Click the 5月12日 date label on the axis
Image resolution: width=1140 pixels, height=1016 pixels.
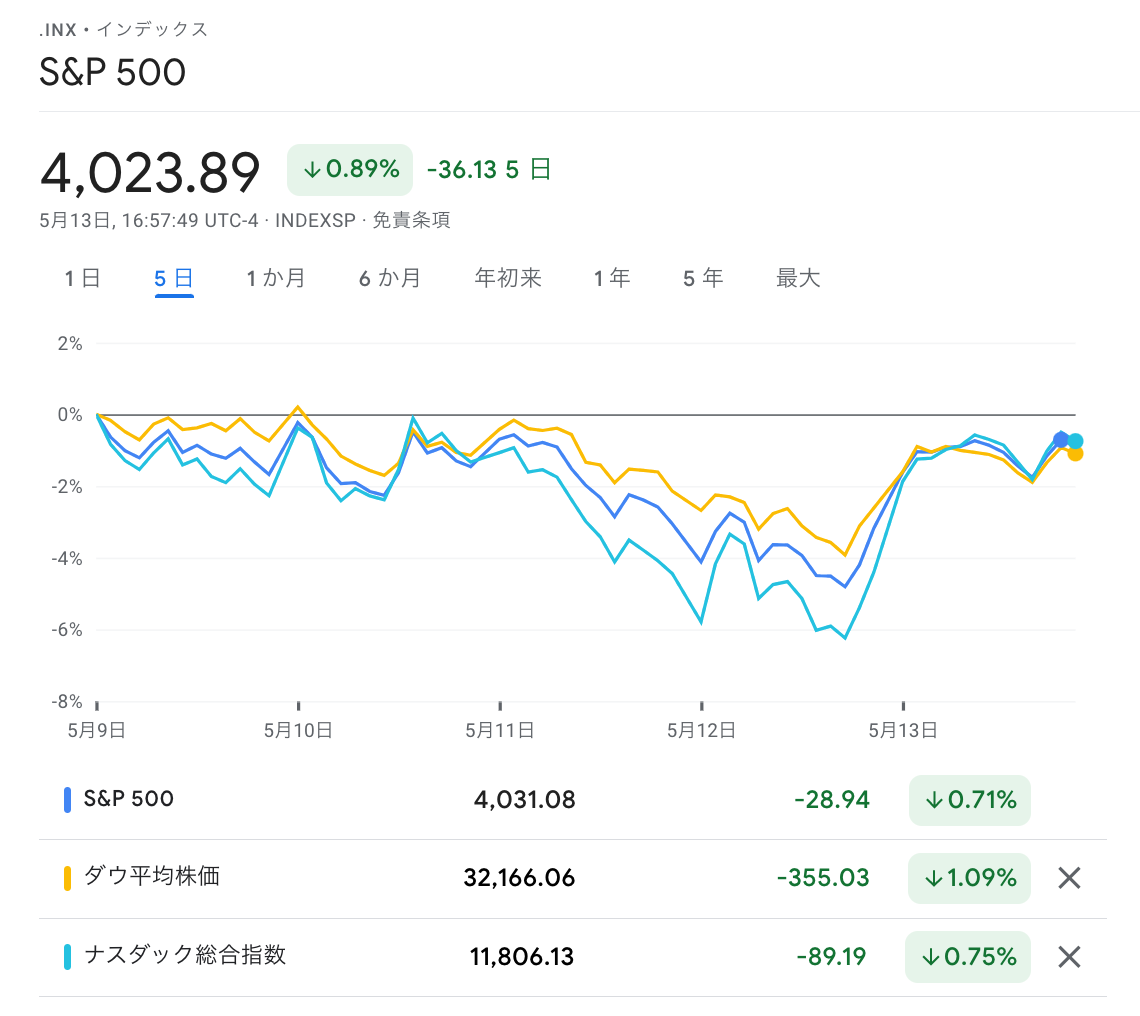click(x=703, y=730)
